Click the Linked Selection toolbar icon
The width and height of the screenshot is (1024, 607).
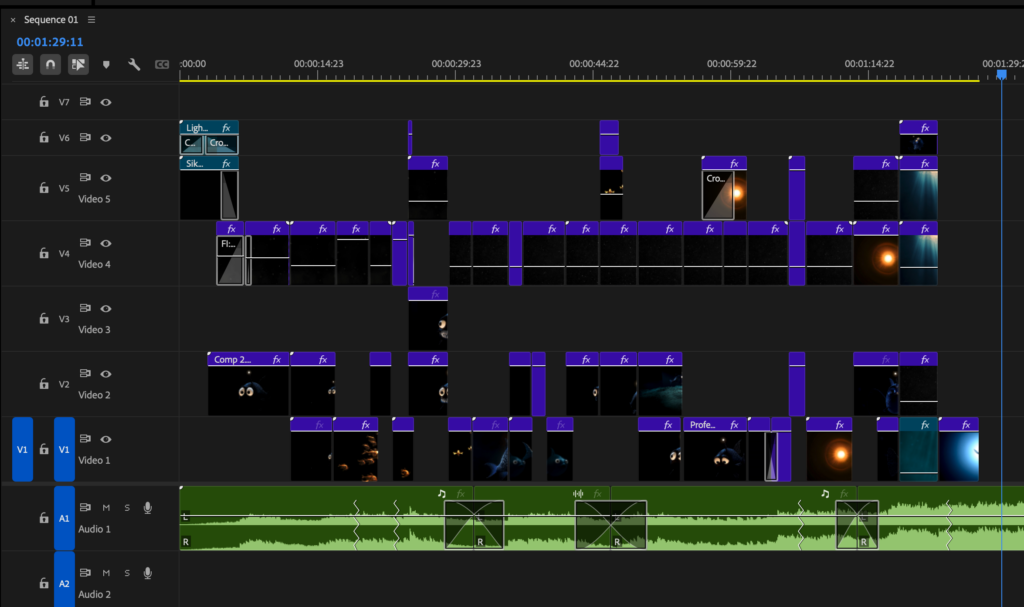(78, 64)
